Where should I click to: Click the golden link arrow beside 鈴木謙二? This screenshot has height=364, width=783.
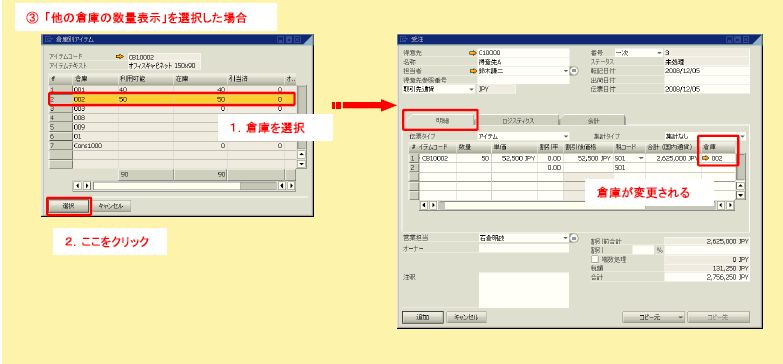point(472,71)
